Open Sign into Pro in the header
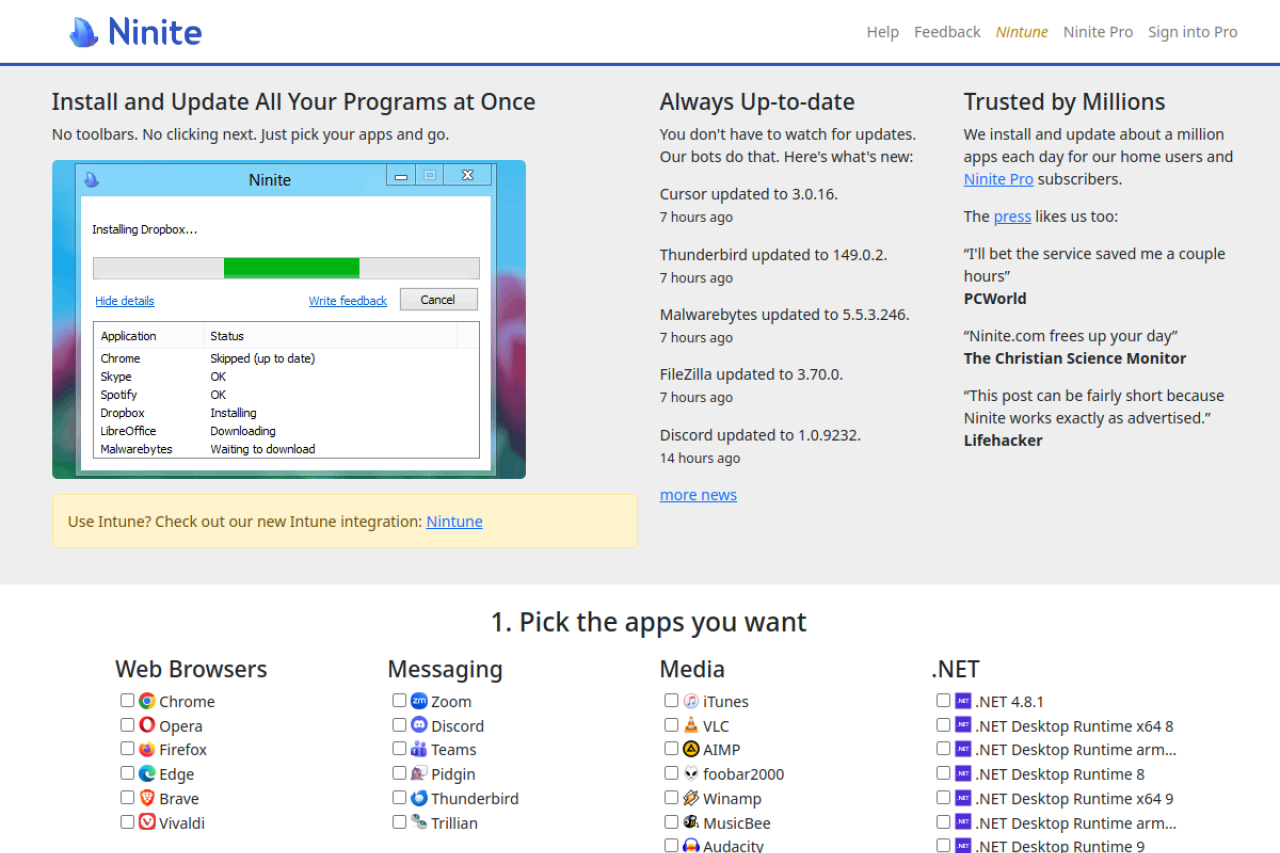Viewport: 1280px width, 853px height. click(1192, 32)
